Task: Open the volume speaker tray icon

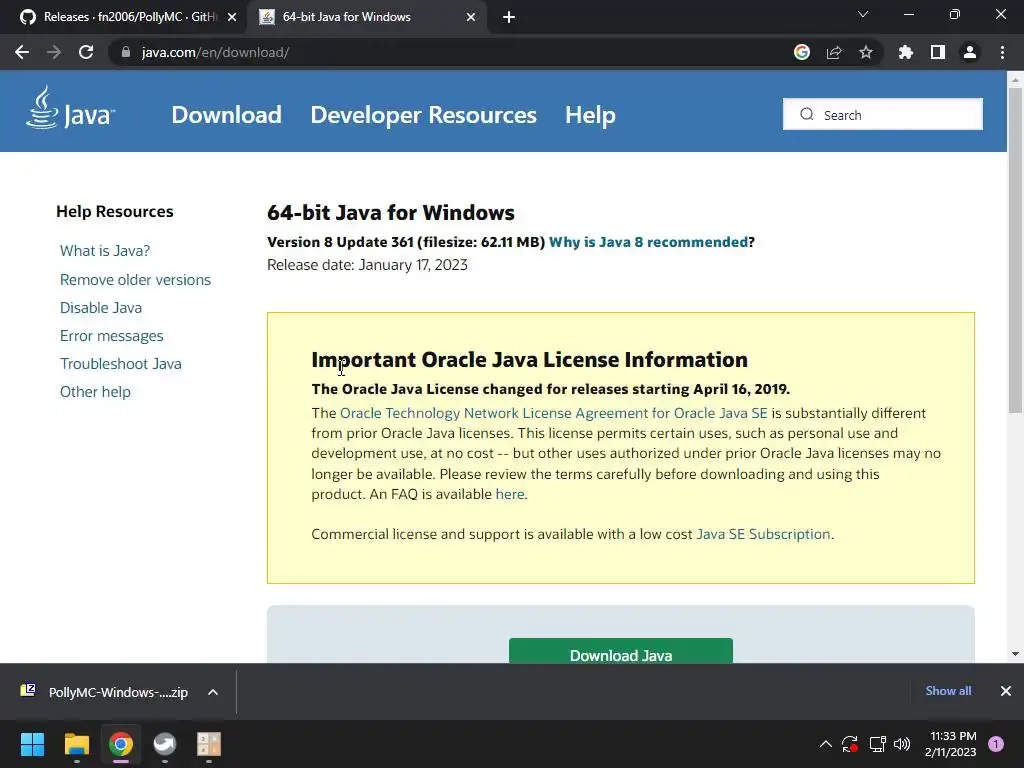Action: click(902, 744)
